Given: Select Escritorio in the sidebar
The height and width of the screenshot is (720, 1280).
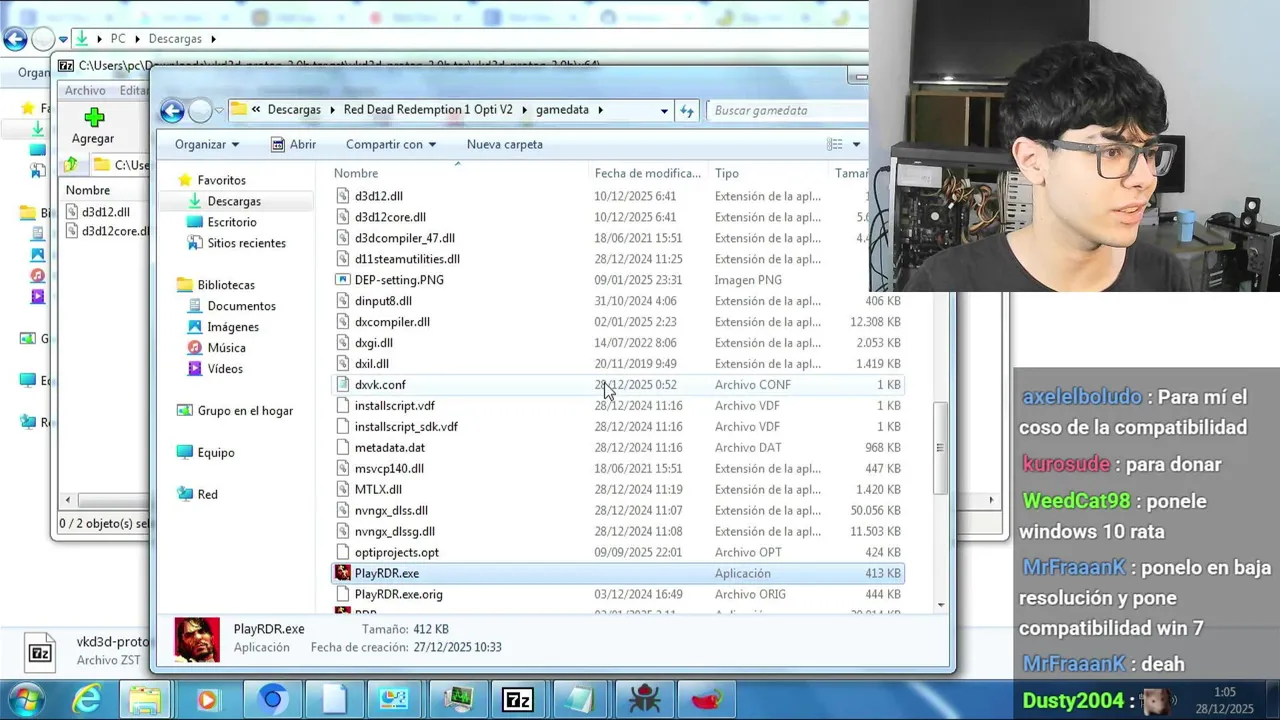Looking at the screenshot, I should 232,222.
